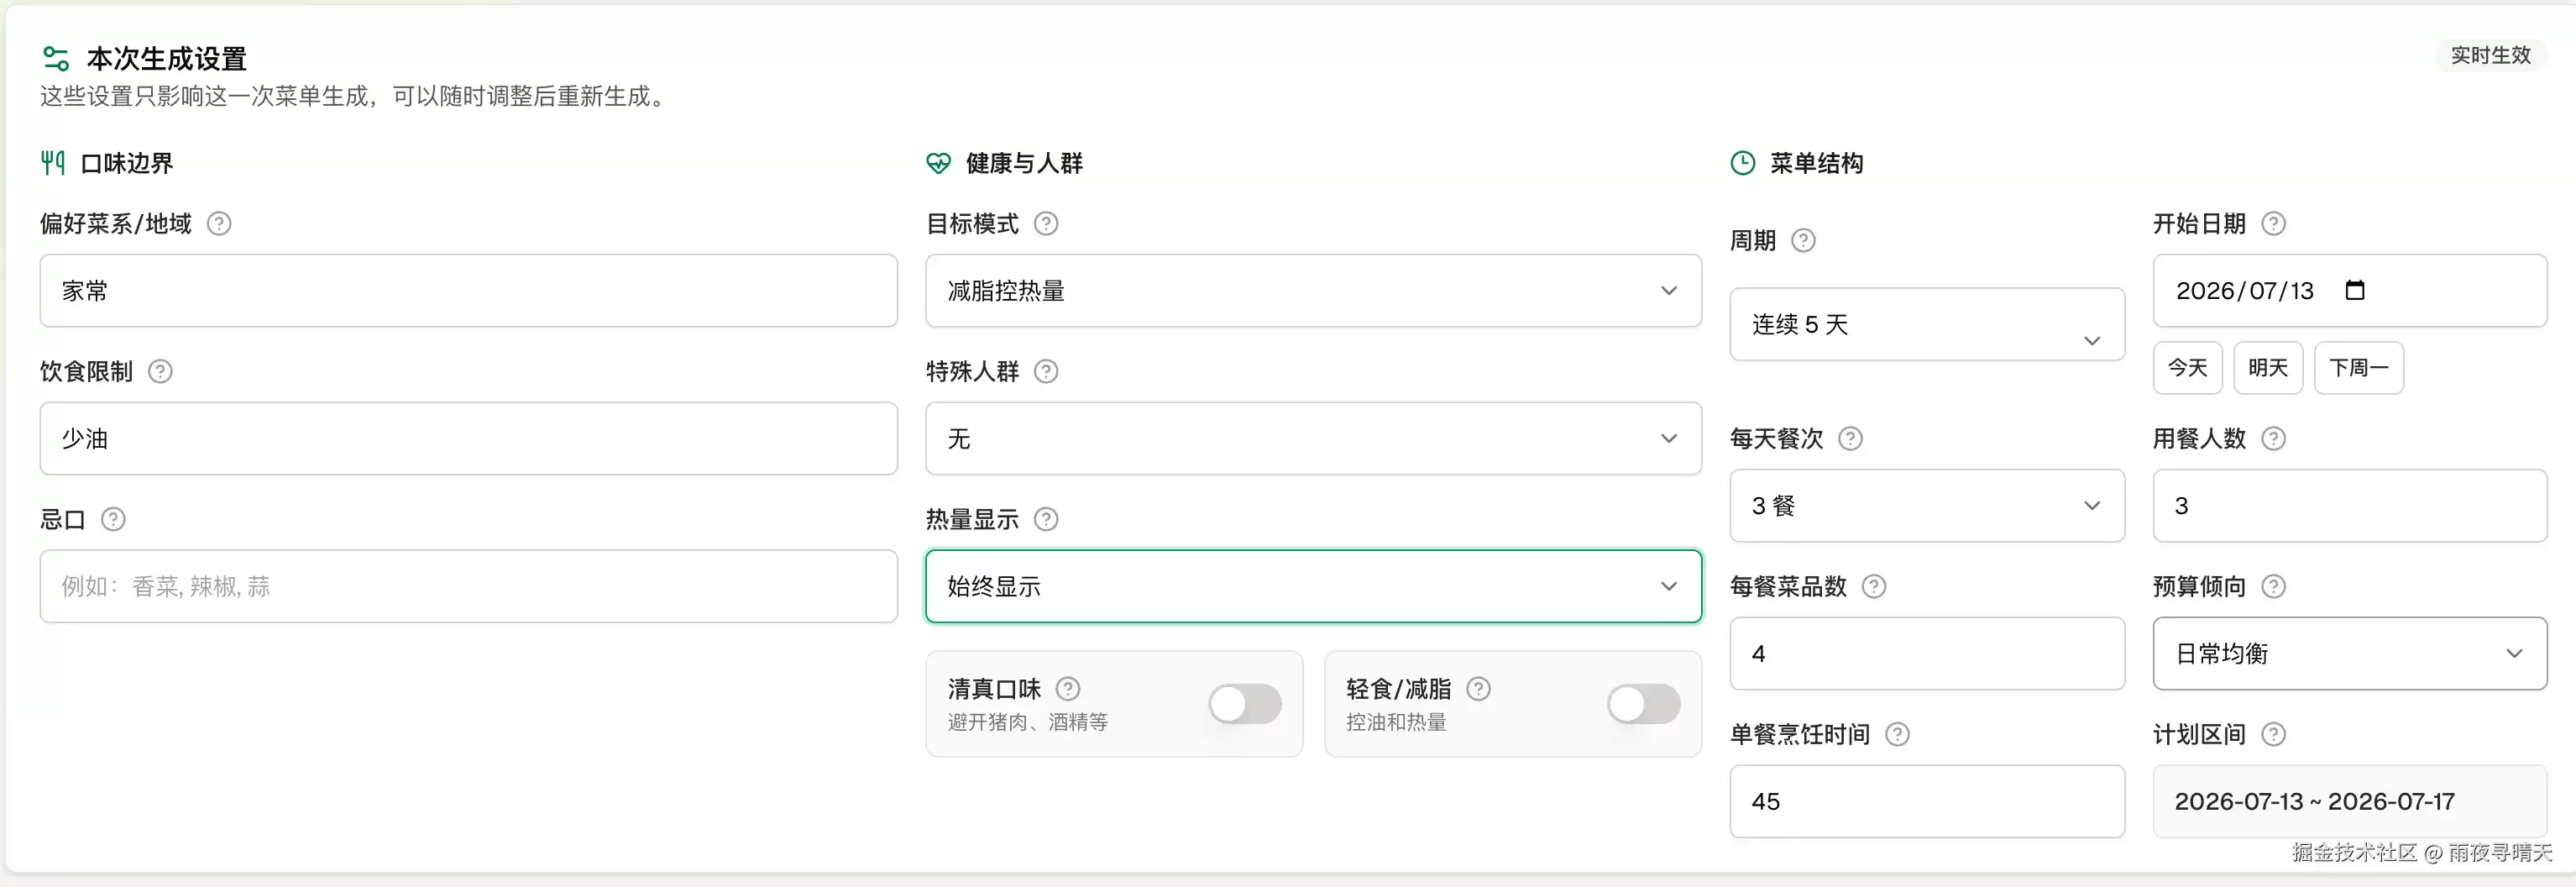Click help icon beside 预算倾向
Screen dimensions: 2576x887
2273,586
